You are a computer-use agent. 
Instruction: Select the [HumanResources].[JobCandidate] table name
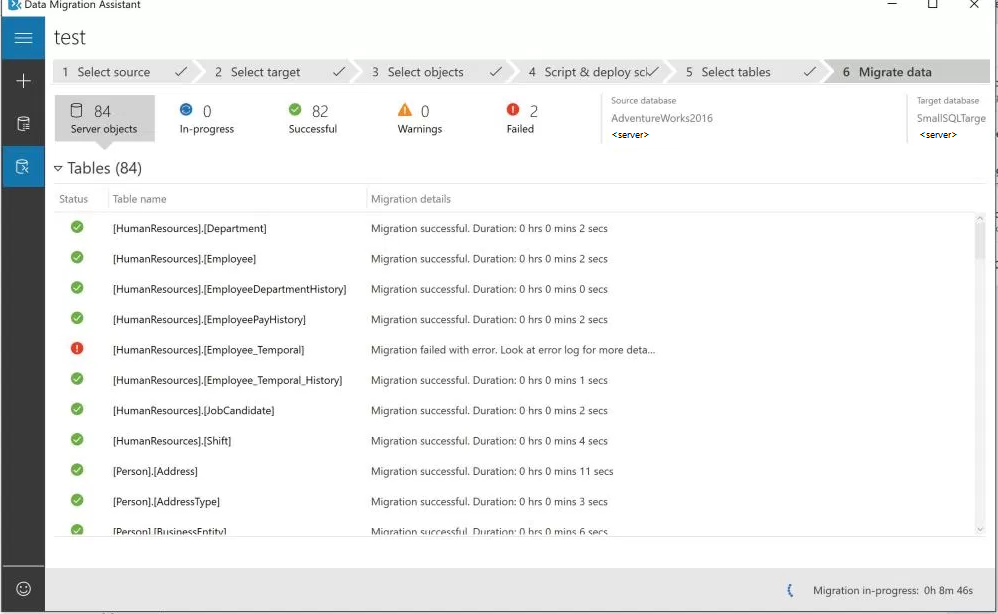(x=193, y=411)
